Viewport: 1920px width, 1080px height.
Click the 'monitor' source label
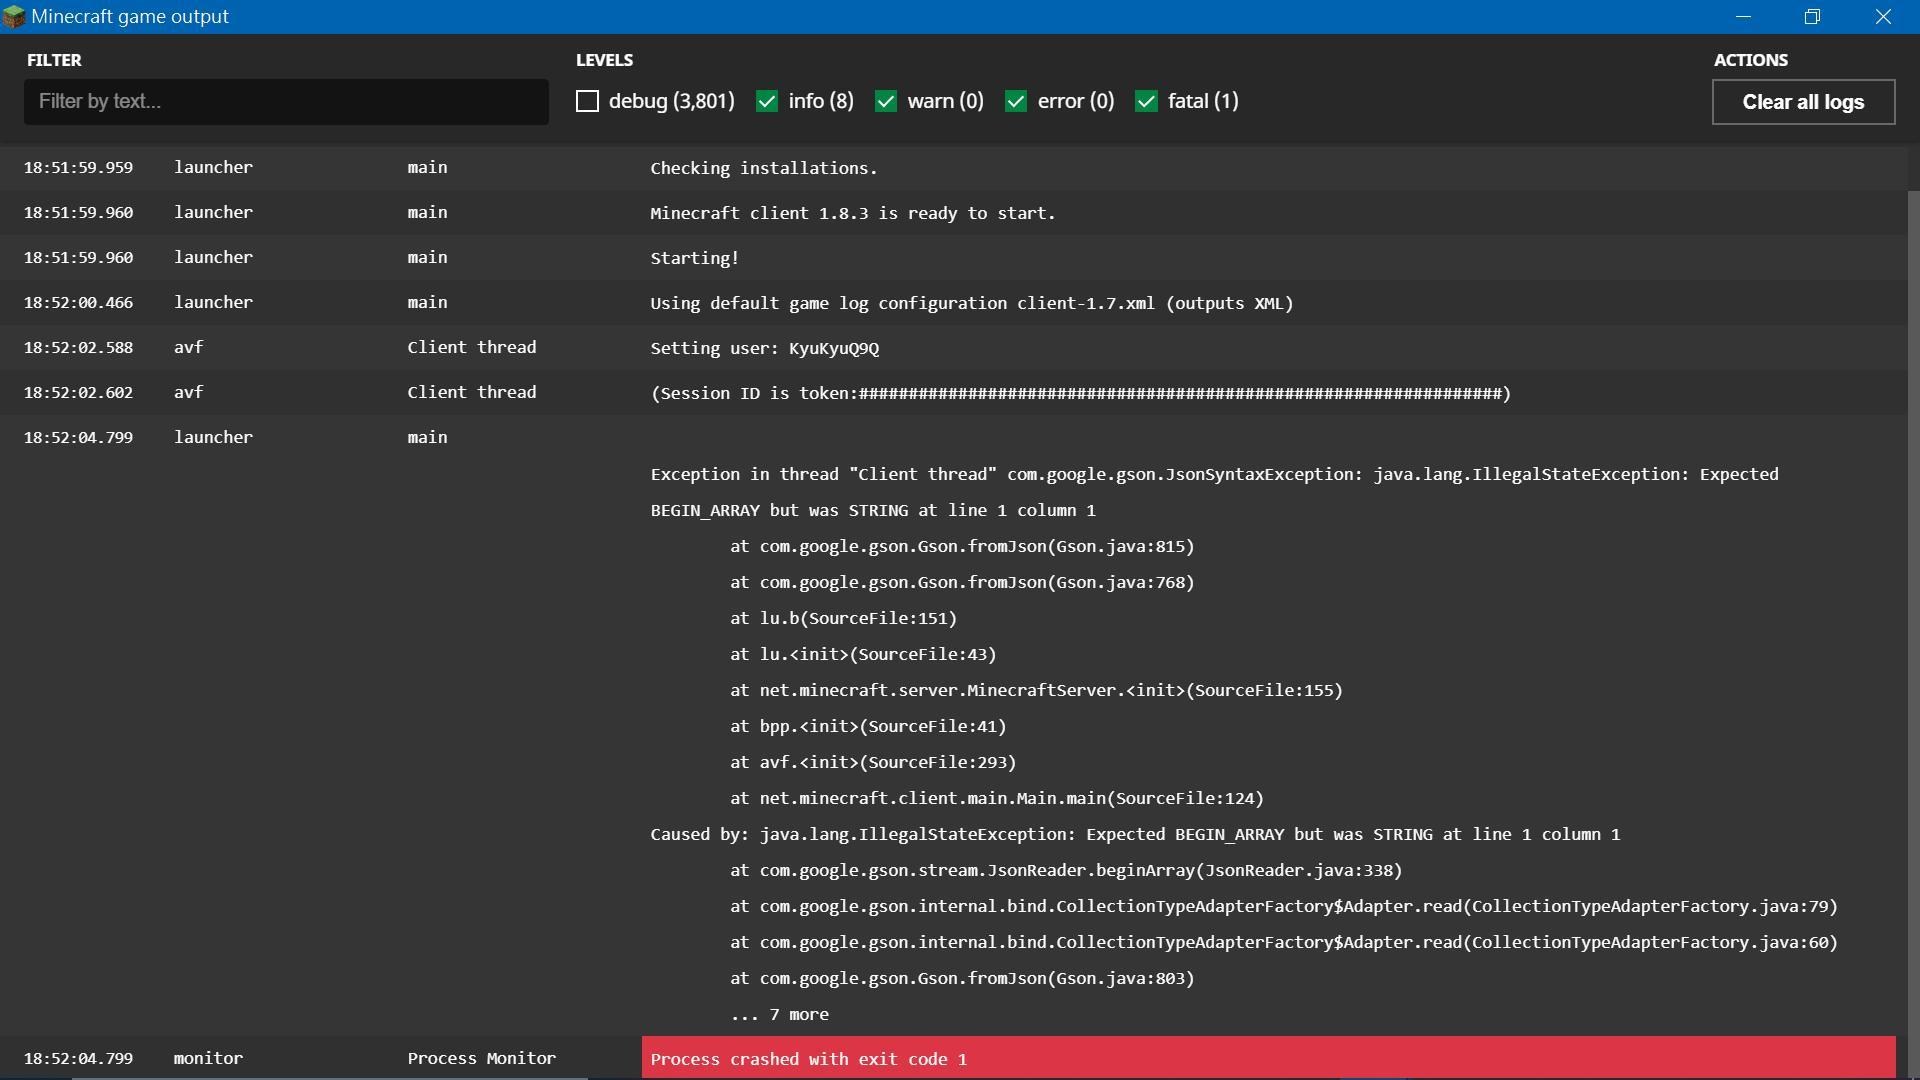point(208,1058)
